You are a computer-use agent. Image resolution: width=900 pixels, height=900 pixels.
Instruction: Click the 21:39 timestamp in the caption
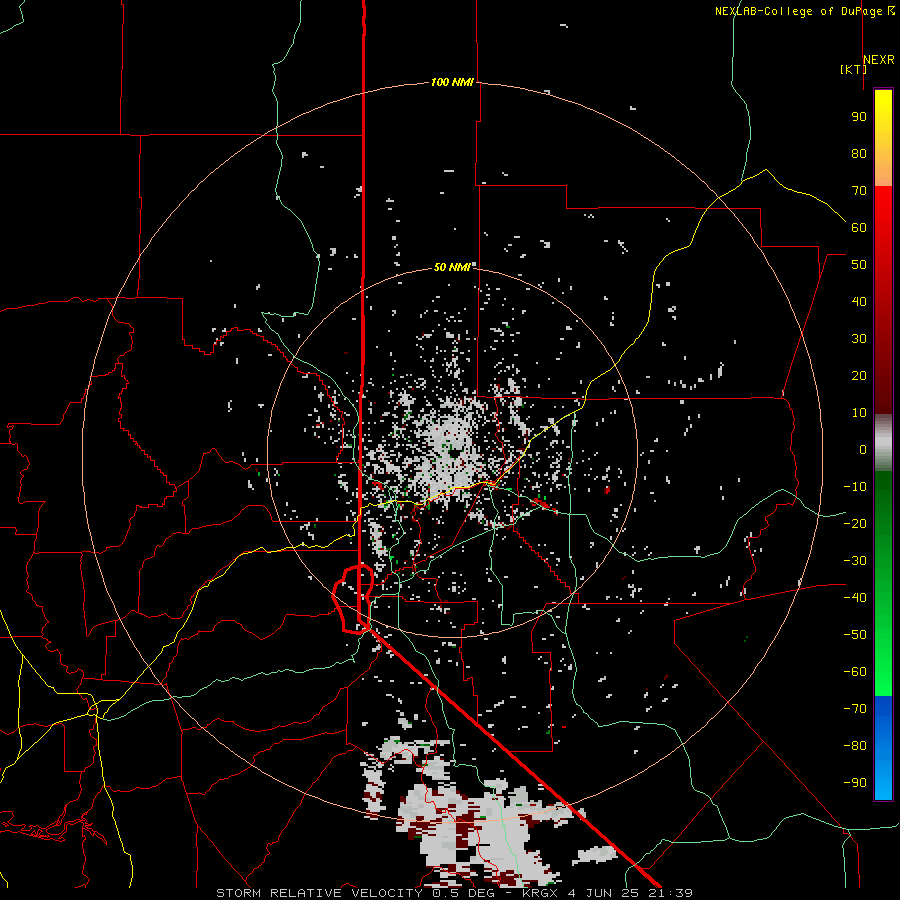pos(670,893)
